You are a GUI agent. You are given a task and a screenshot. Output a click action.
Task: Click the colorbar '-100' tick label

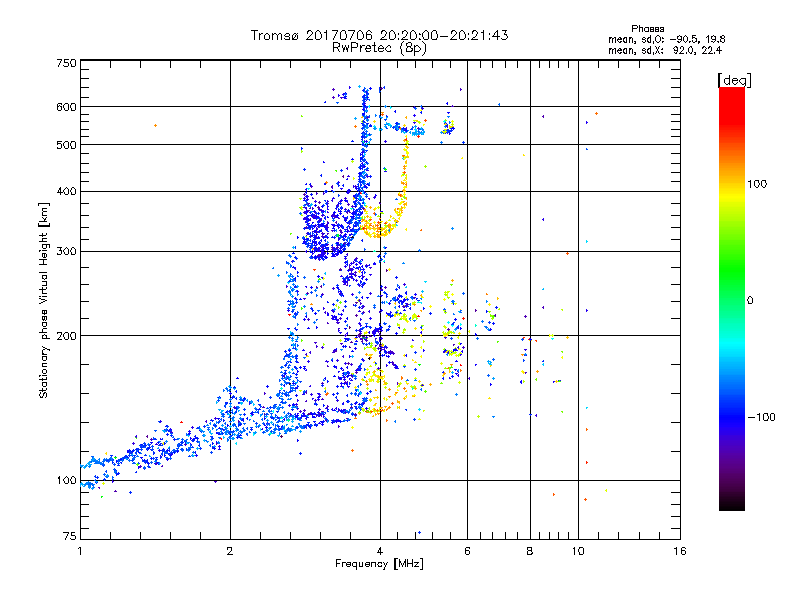coord(762,417)
